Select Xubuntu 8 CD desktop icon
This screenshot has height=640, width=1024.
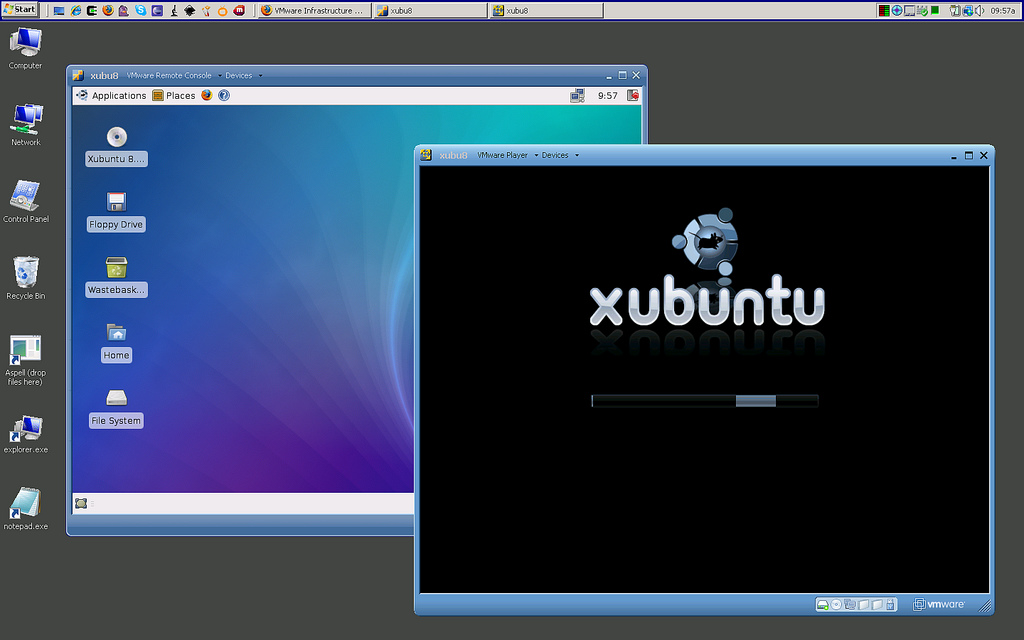tap(116, 146)
